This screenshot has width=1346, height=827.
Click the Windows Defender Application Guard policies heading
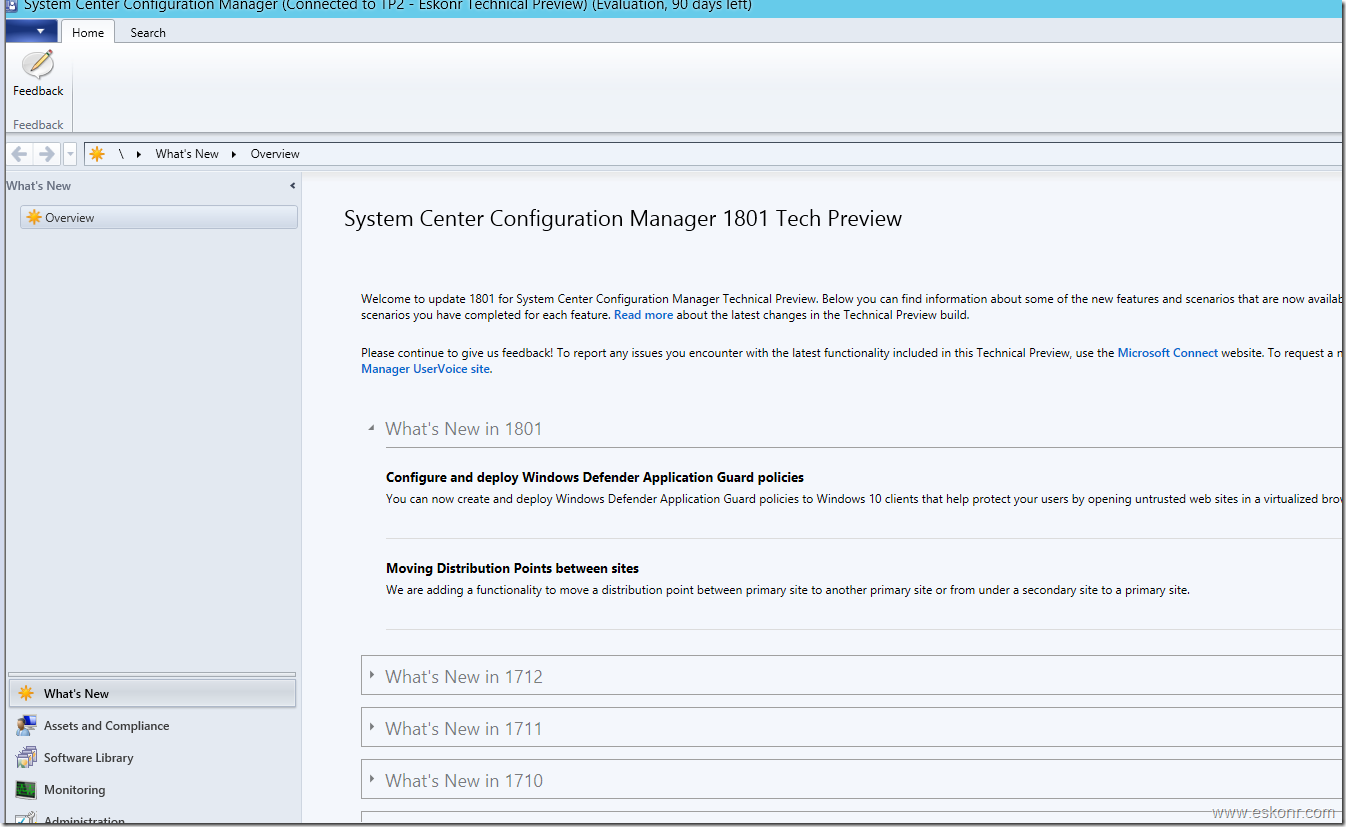[595, 478]
